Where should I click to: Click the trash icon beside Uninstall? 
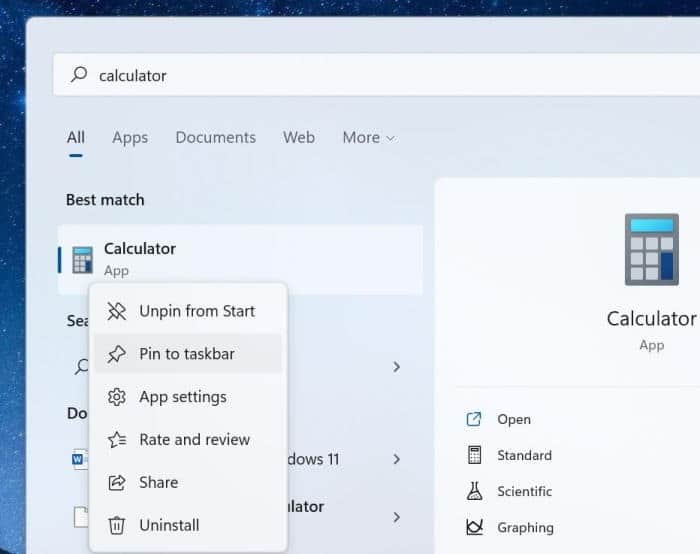pos(117,525)
